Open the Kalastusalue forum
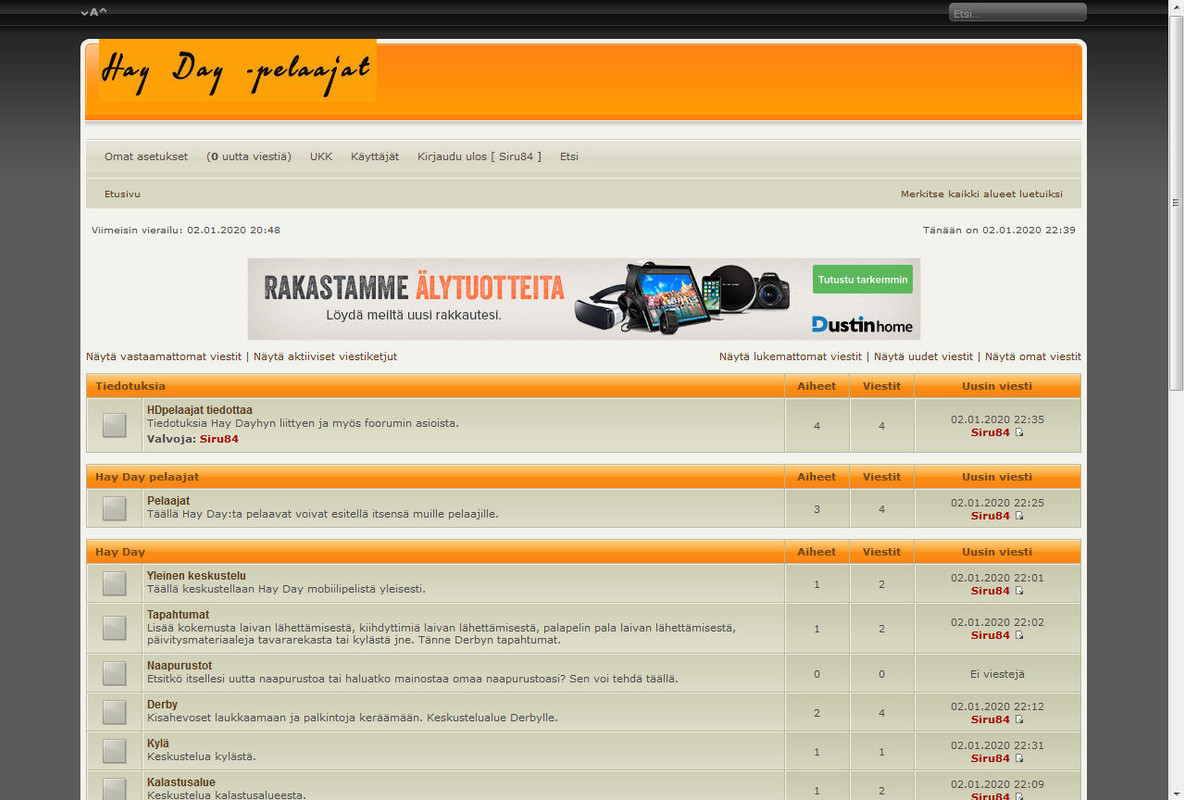Viewport: 1184px width, 800px height. pos(181,783)
